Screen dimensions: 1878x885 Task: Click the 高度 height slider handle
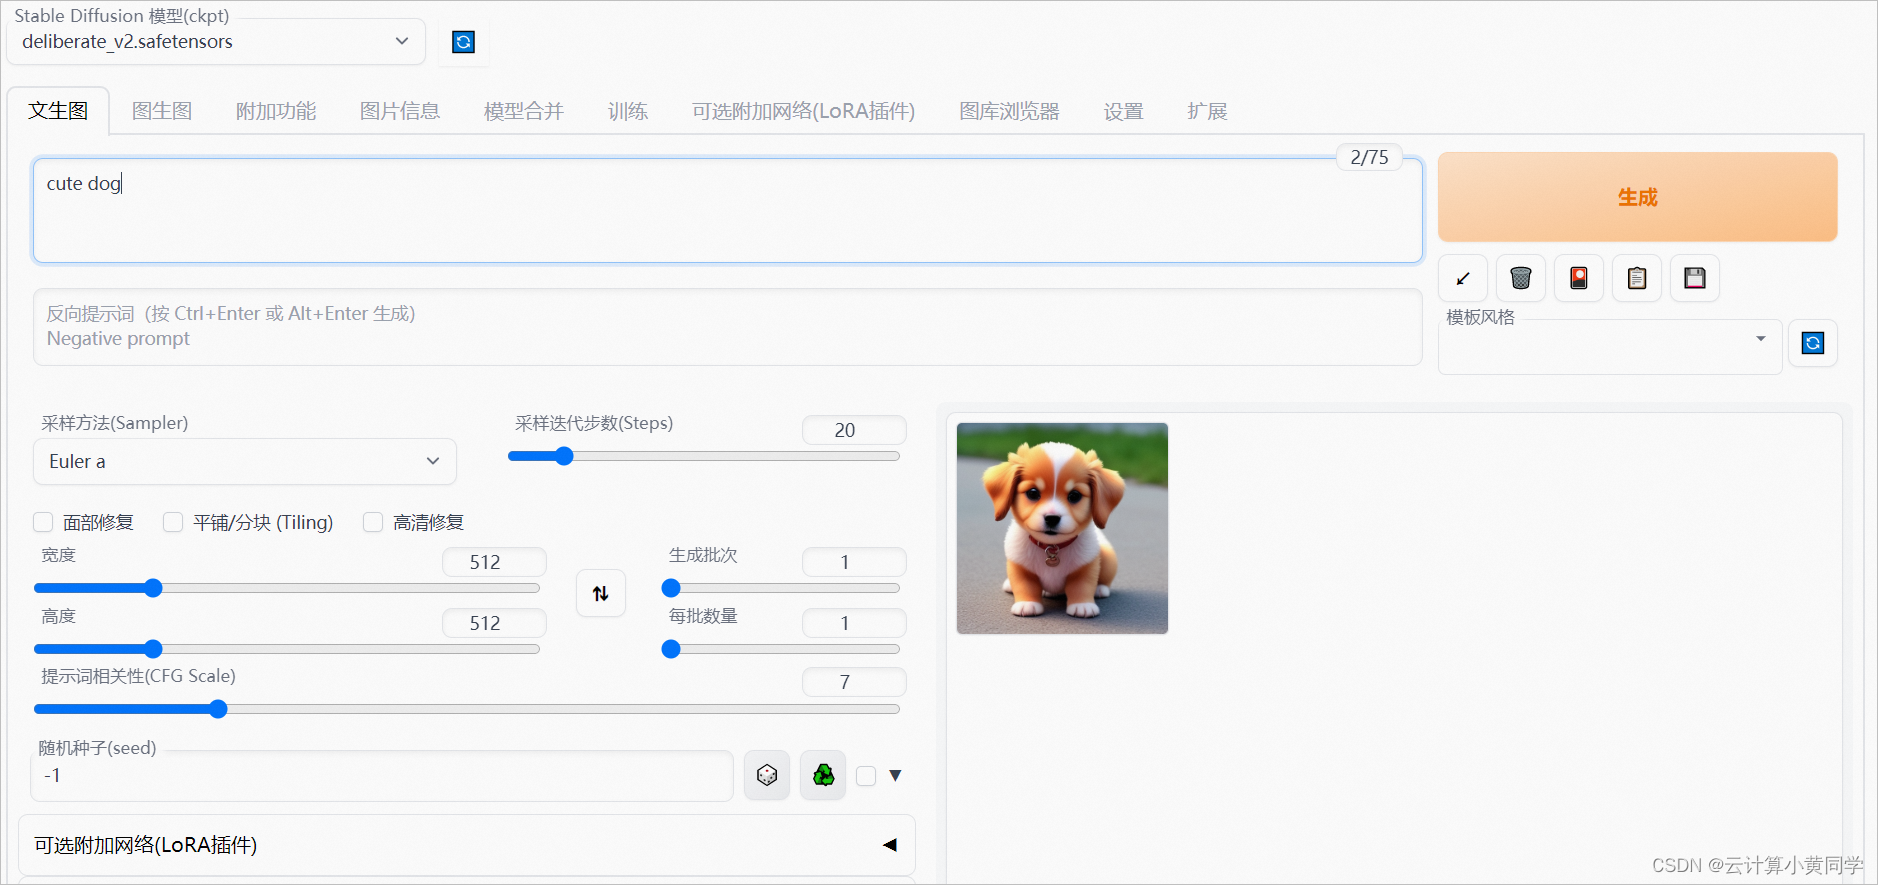(153, 649)
